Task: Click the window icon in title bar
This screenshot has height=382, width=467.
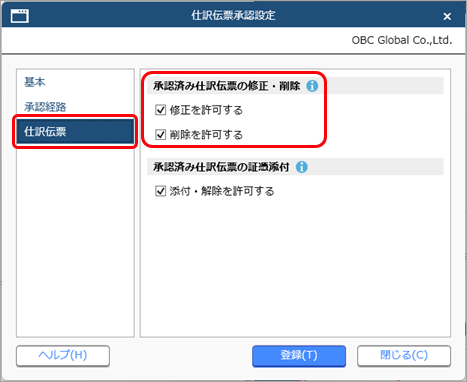Action: point(20,16)
